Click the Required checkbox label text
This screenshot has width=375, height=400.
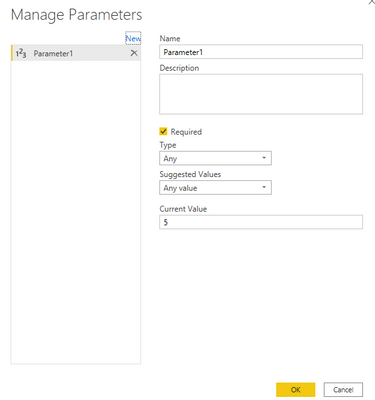tap(186, 132)
